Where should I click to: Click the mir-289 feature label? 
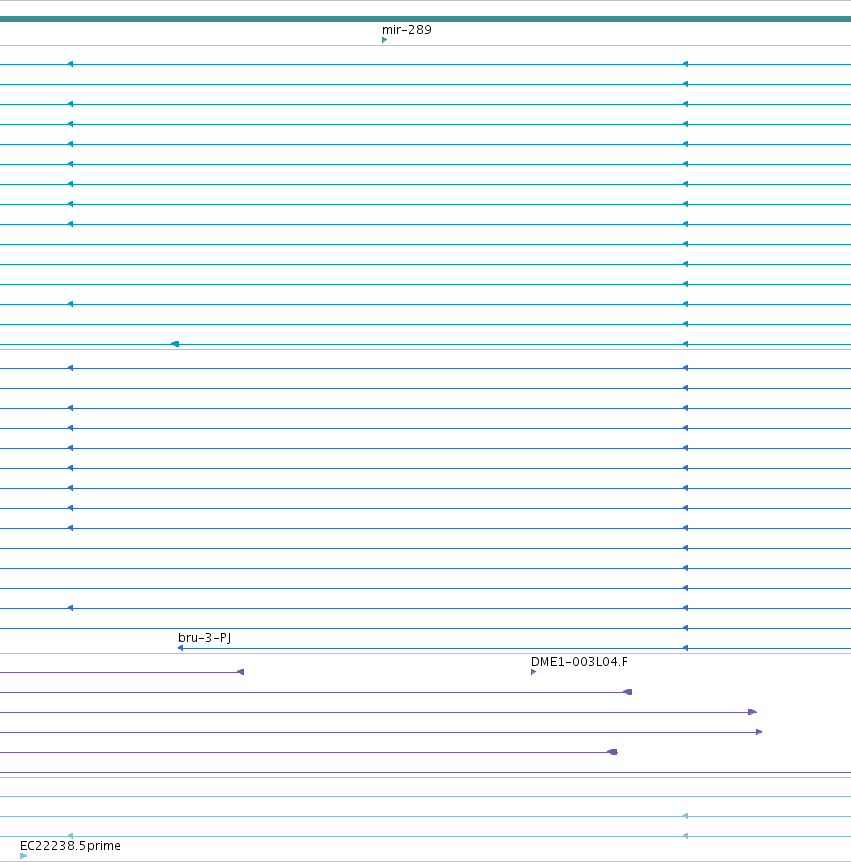point(406,30)
